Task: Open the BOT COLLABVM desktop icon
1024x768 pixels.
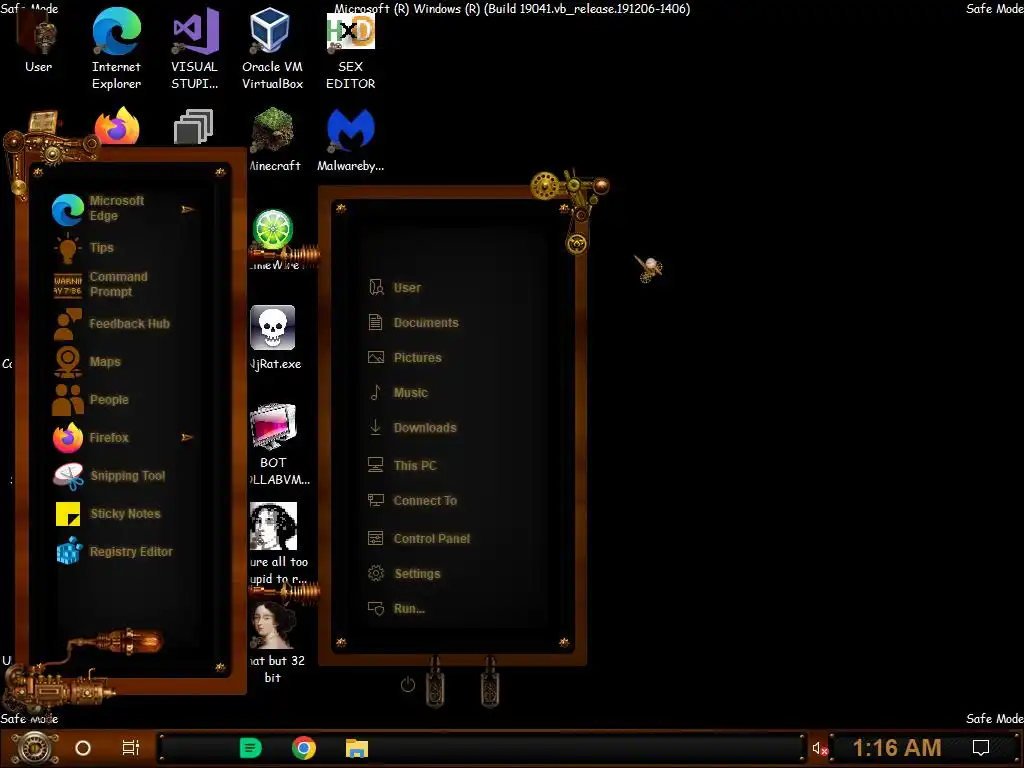Action: coord(274,444)
